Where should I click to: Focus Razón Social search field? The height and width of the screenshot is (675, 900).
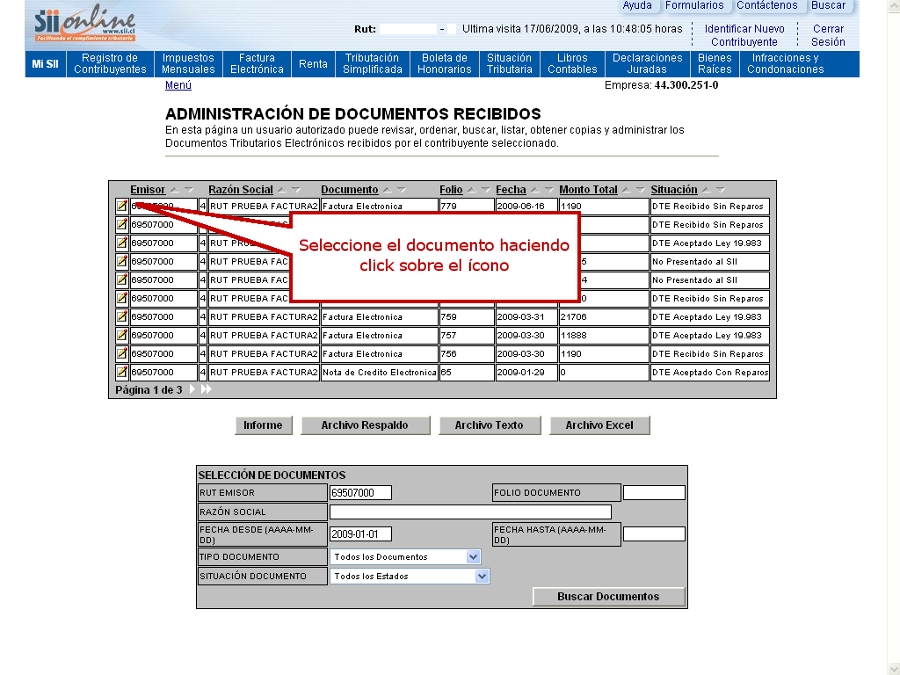click(x=471, y=511)
